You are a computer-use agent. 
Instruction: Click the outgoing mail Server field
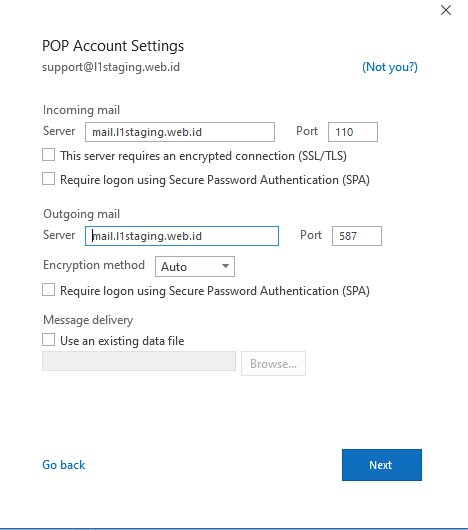182,236
